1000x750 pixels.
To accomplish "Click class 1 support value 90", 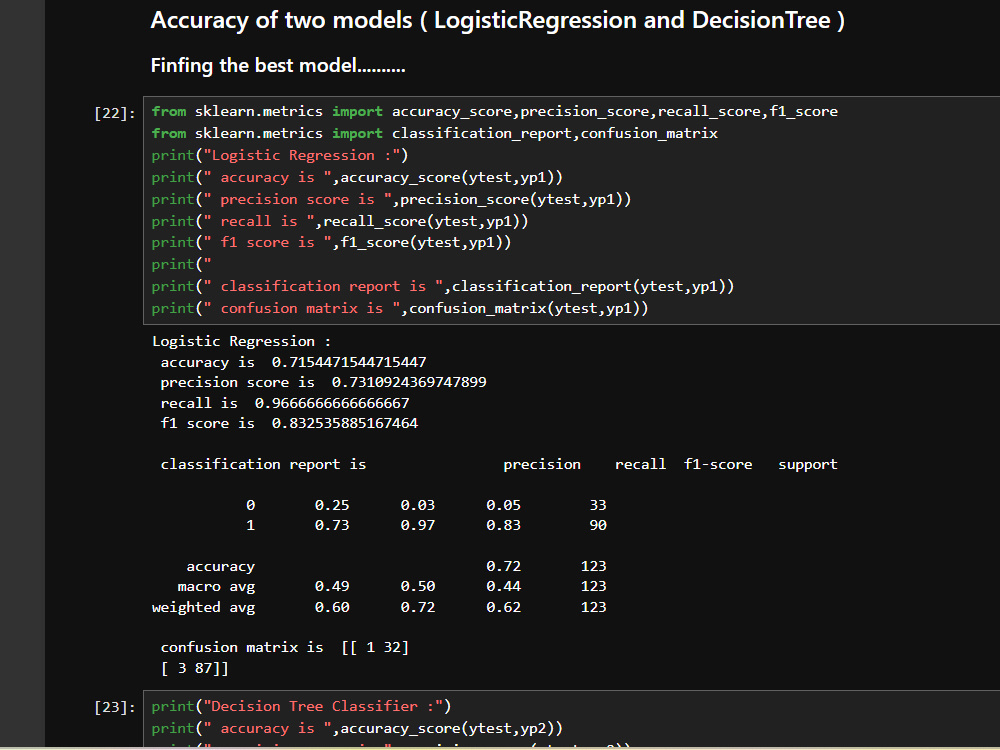I will coord(598,526).
